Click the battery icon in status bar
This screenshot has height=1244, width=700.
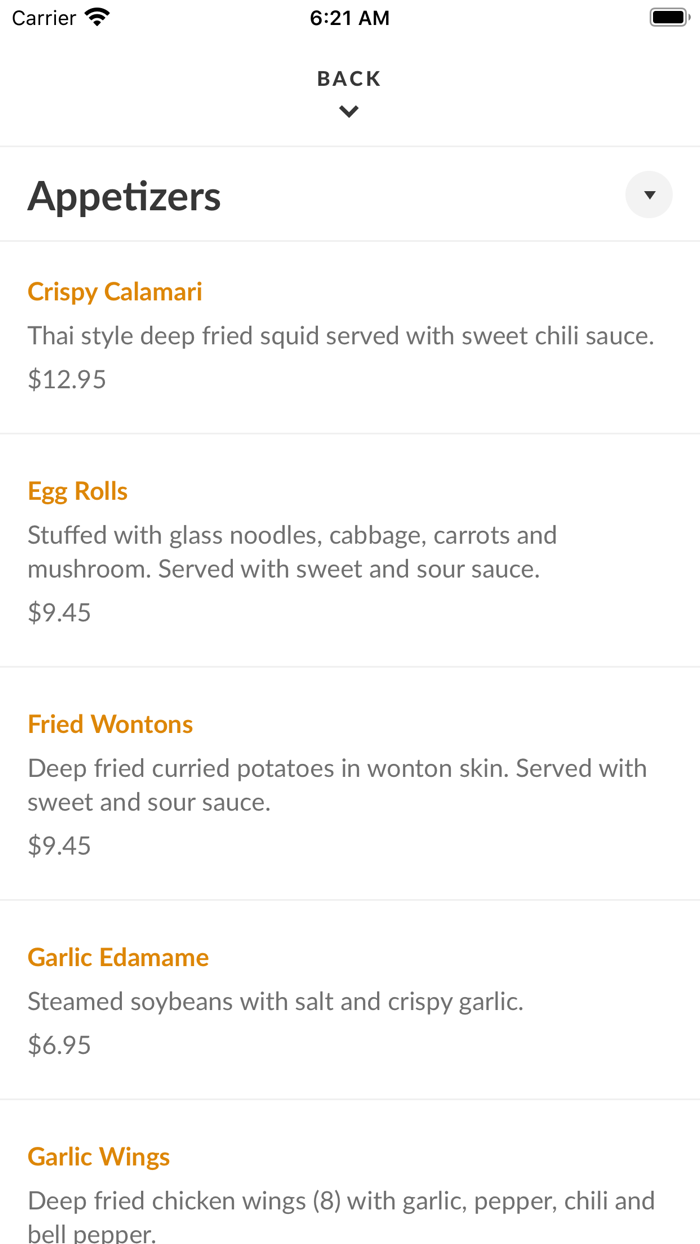point(669,17)
